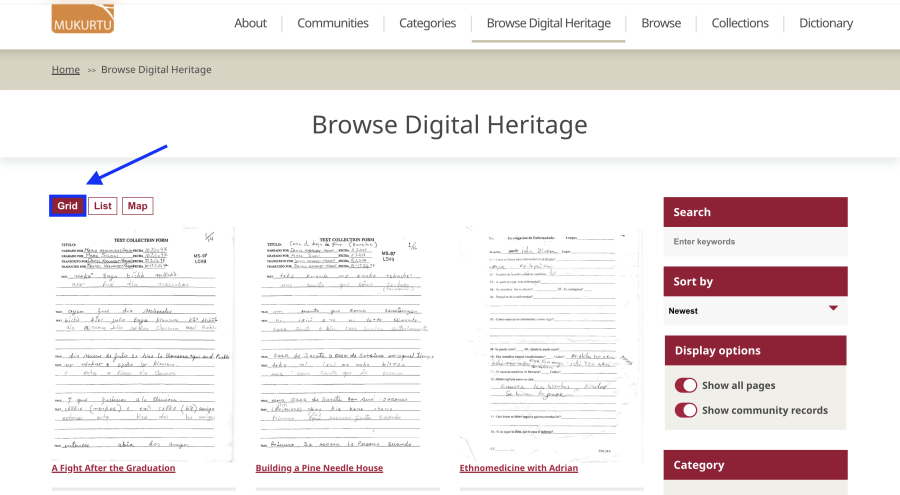Open the About menu item
The width and height of the screenshot is (900, 495).
click(x=250, y=23)
